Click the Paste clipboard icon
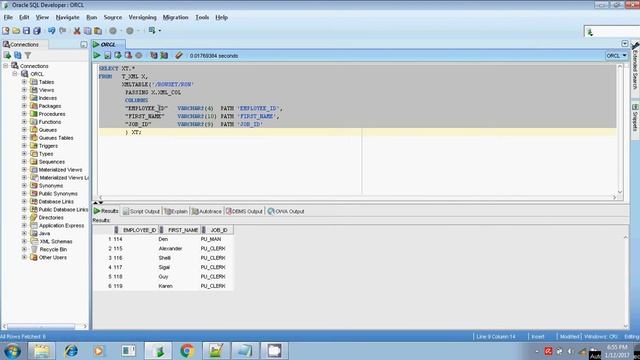 [98, 31]
